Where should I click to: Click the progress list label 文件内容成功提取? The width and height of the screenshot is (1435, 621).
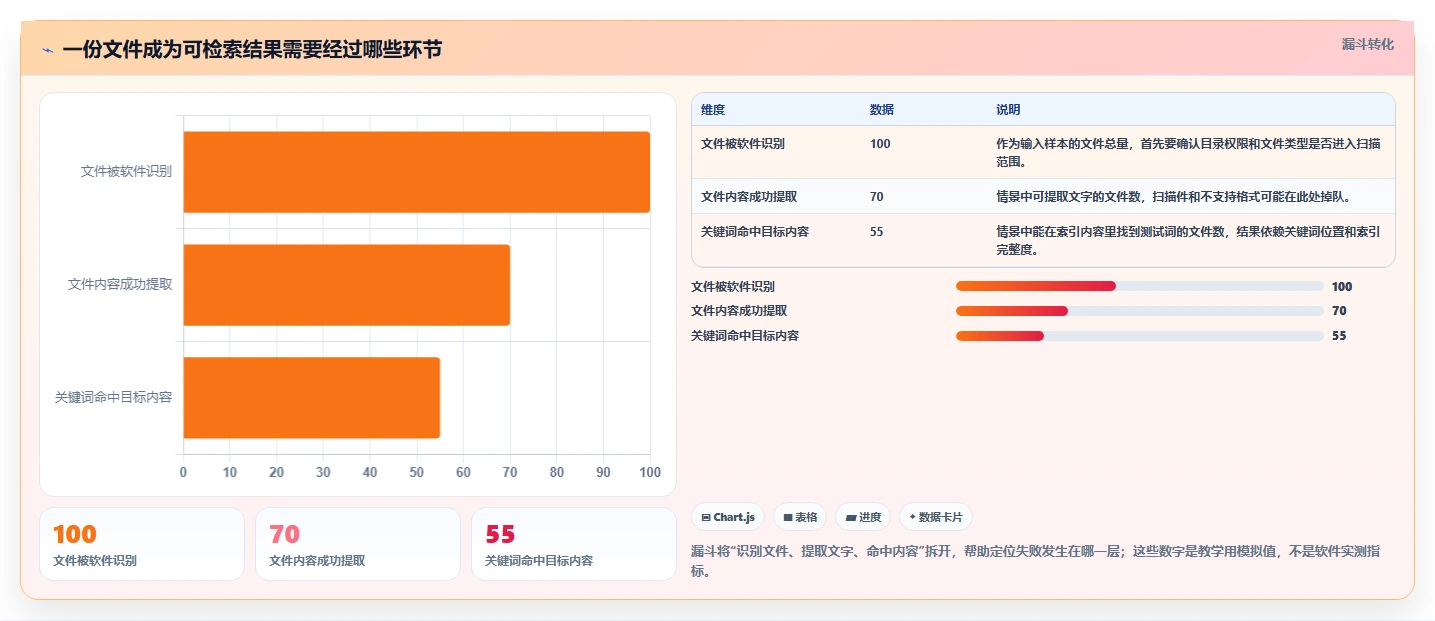pyautogui.click(x=739, y=311)
